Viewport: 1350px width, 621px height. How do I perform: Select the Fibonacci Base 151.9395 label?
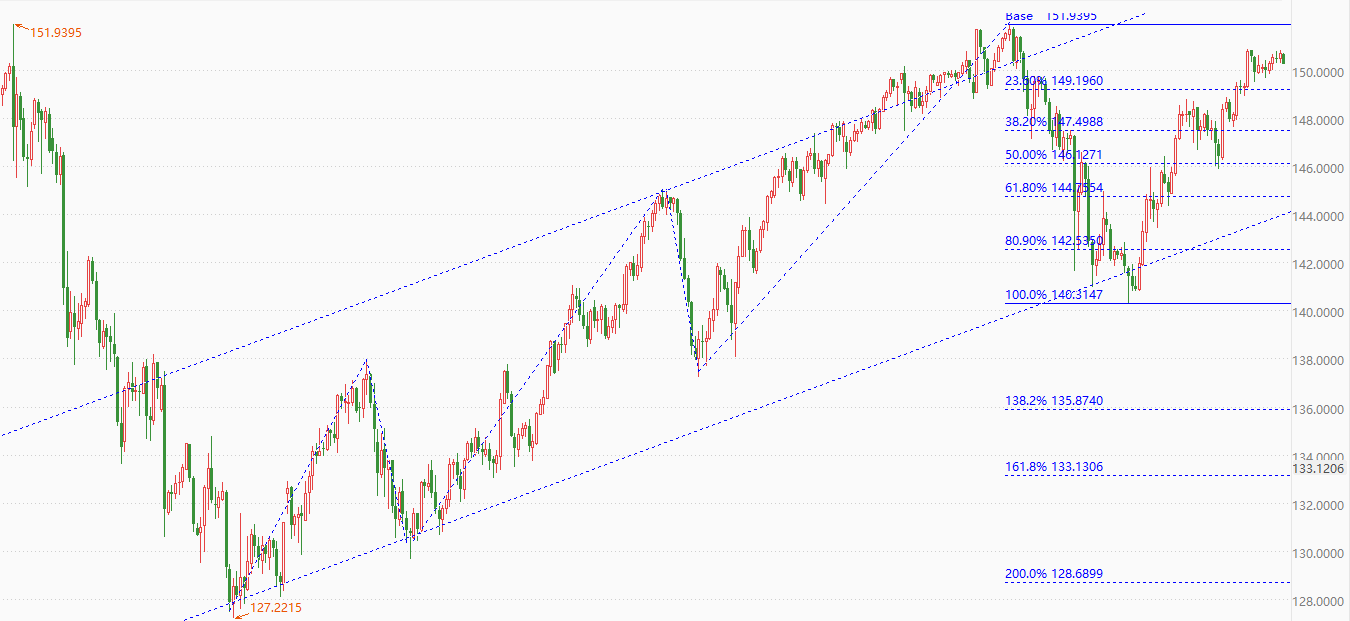1051,16
